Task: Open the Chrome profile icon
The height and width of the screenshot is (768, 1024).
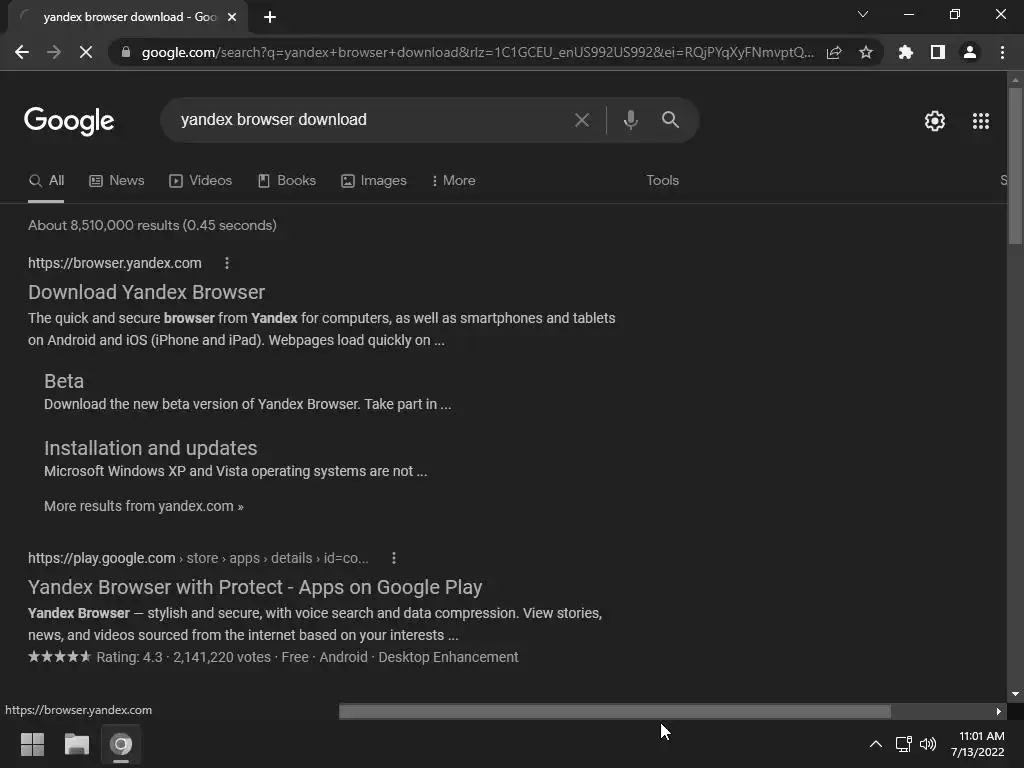Action: point(970,52)
